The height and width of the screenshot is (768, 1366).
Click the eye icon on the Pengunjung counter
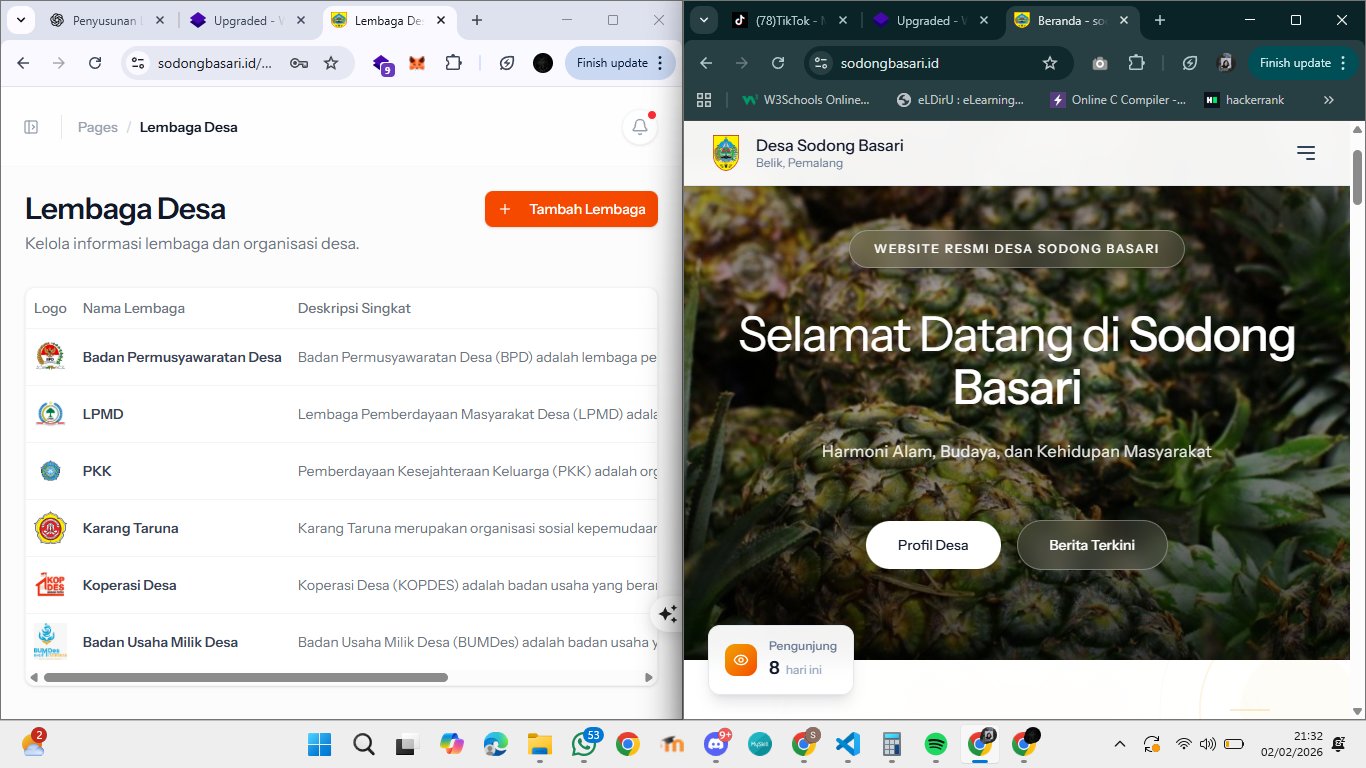(740, 659)
